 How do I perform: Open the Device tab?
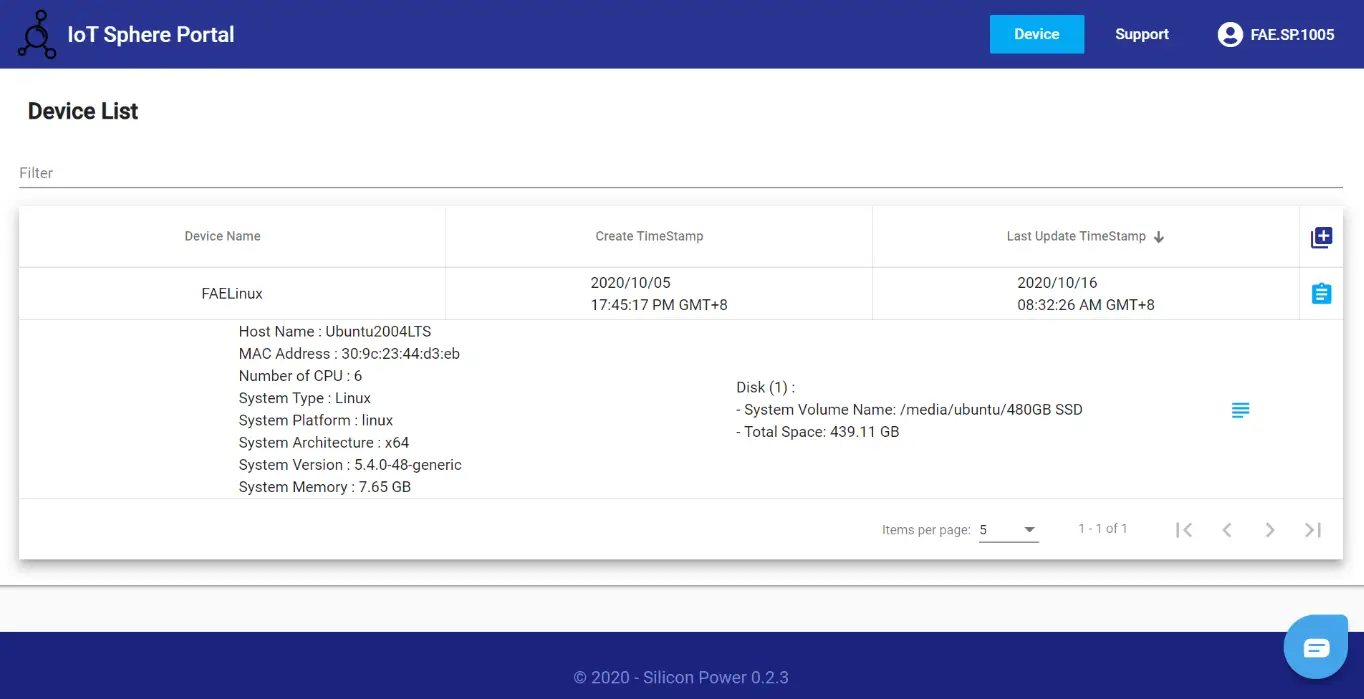coord(1036,34)
